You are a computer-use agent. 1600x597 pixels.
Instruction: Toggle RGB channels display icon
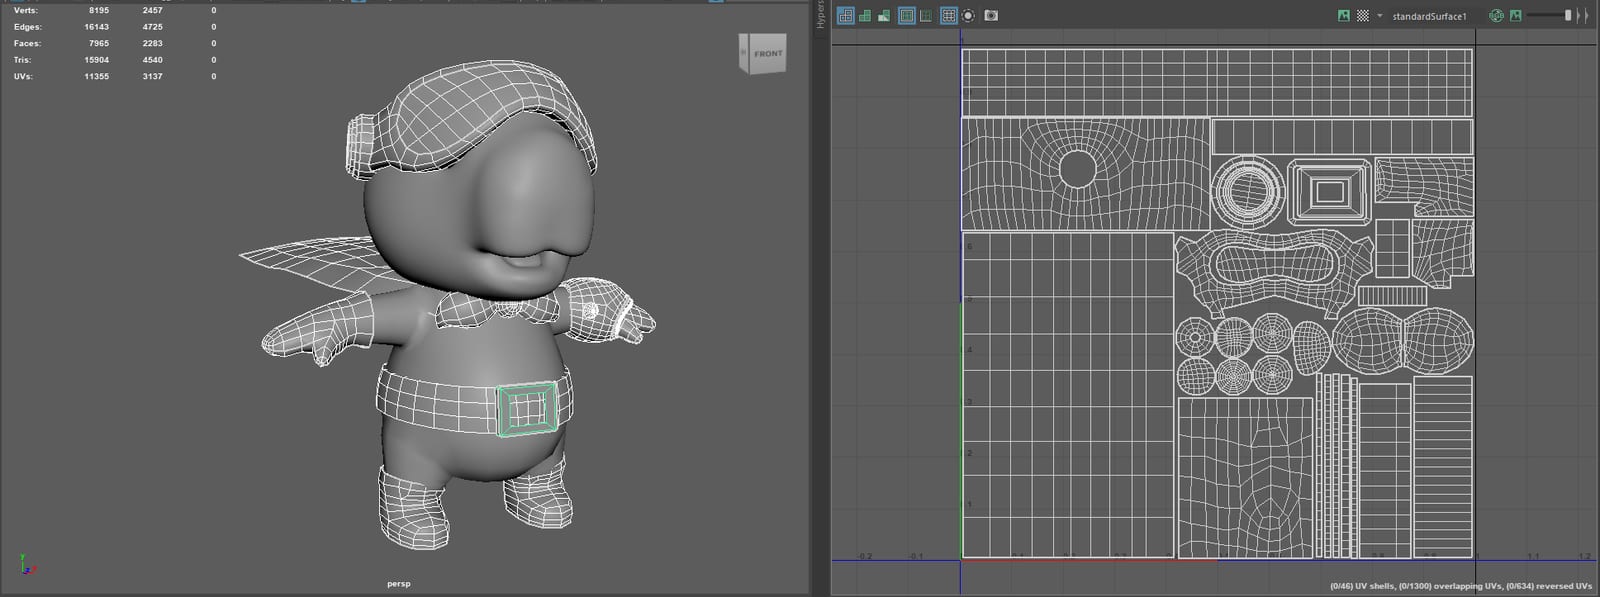1496,15
